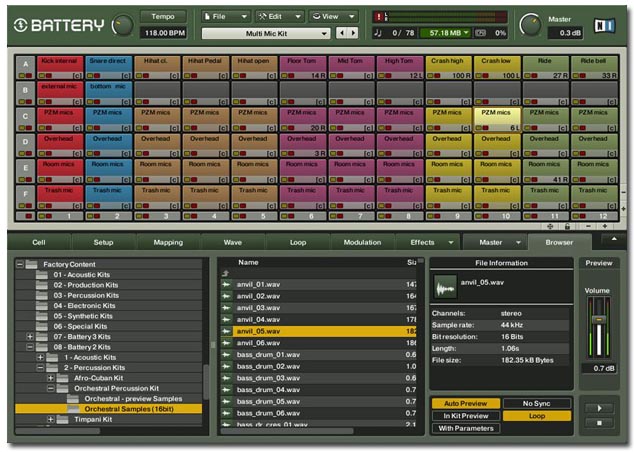Select column 12 header
Image resolution: width=634 pixels, height=452 pixels.
click(x=594, y=216)
